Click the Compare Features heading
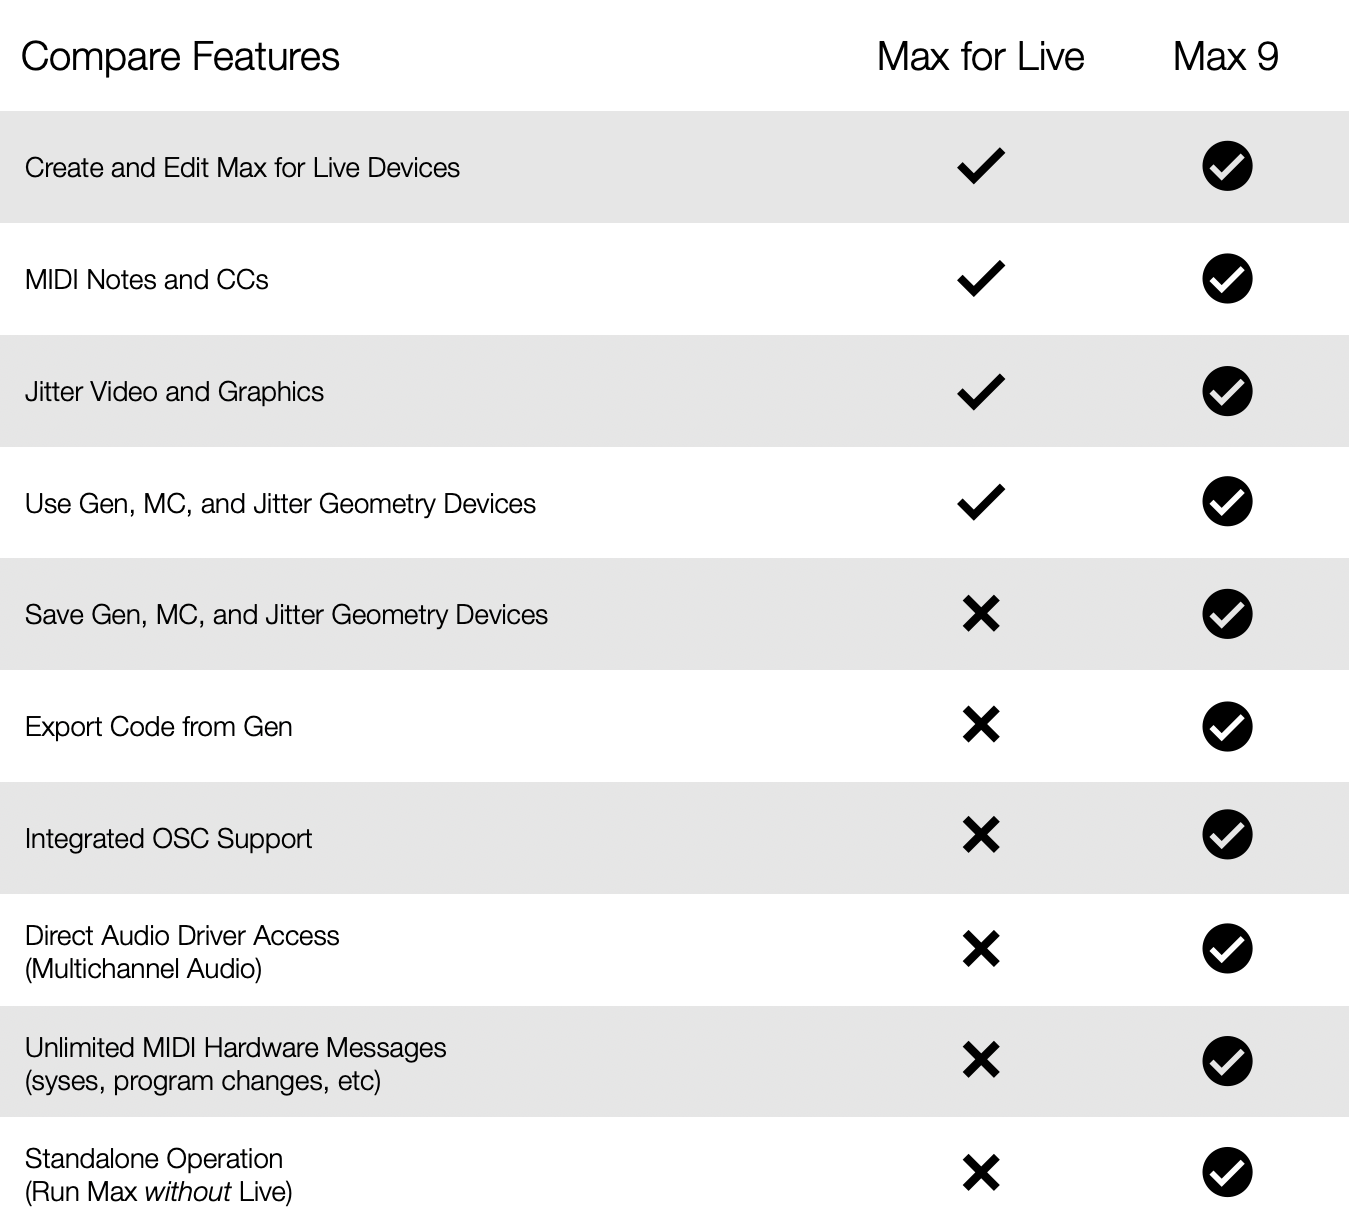1350x1230 pixels. pos(180,57)
